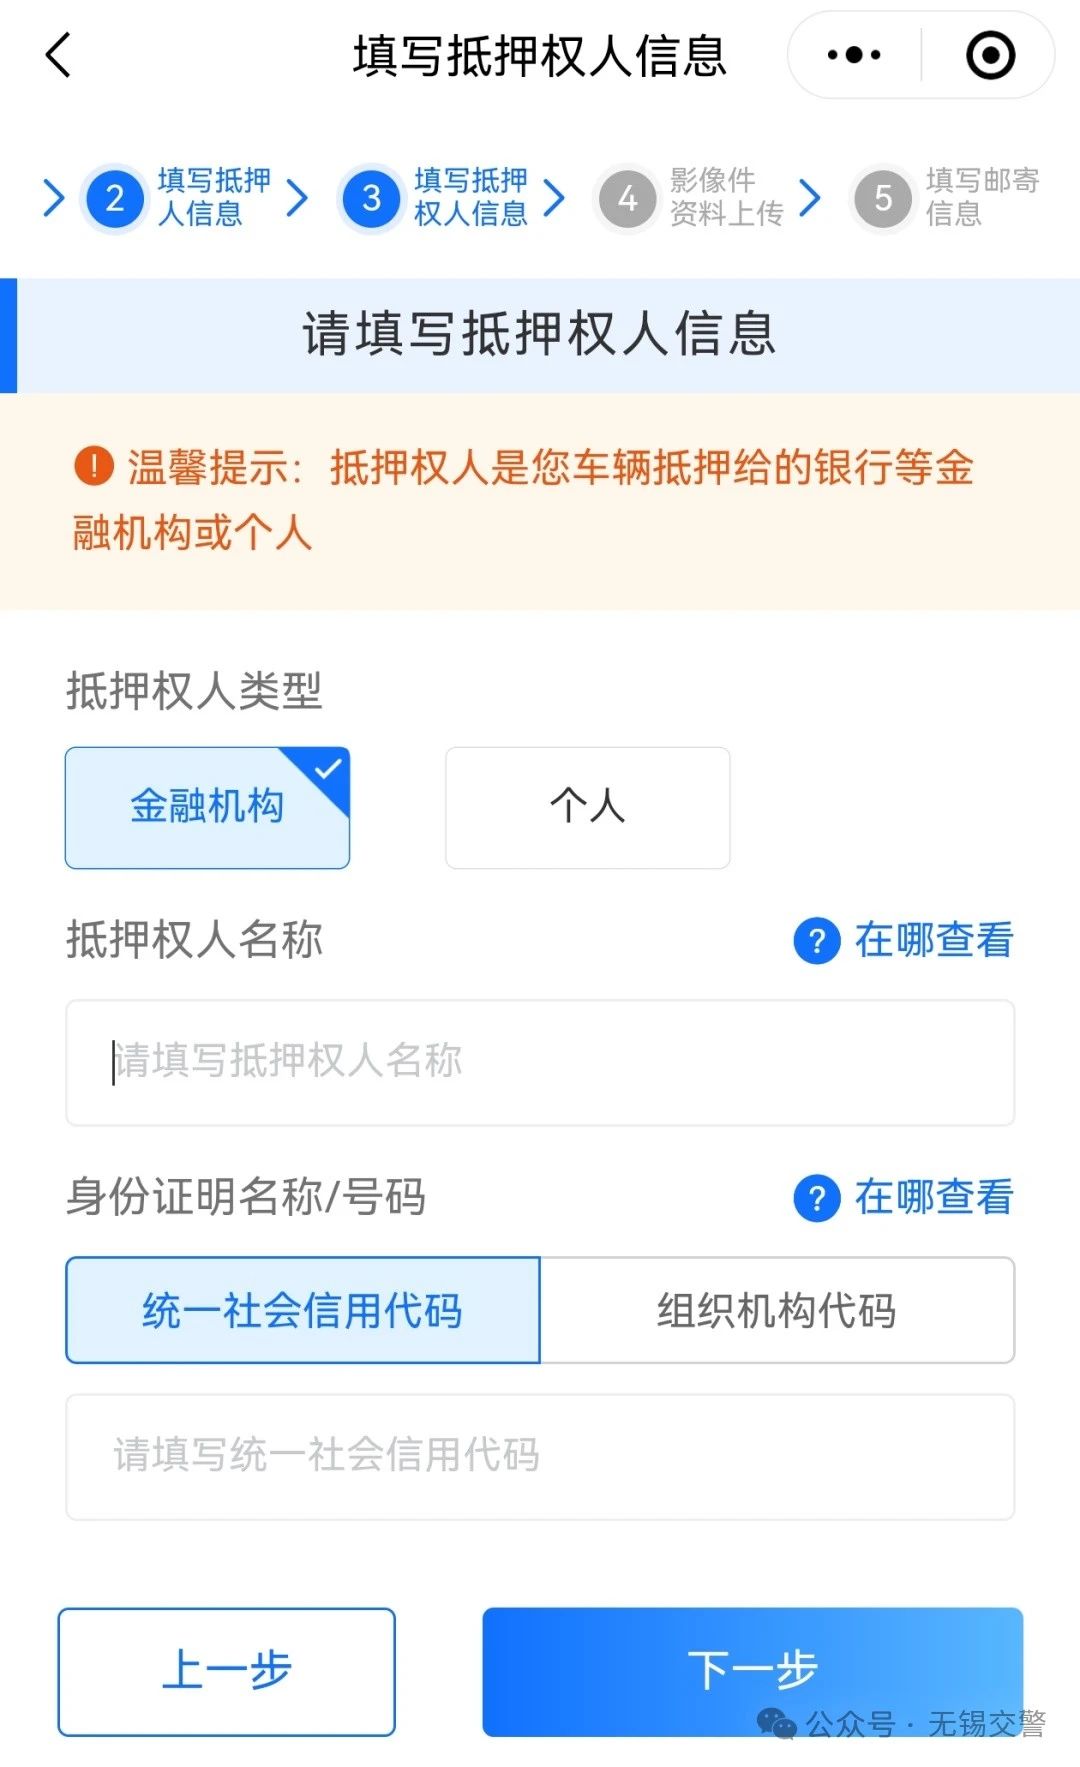Tap the step 3 circle icon
1080x1767 pixels.
[x=371, y=198]
